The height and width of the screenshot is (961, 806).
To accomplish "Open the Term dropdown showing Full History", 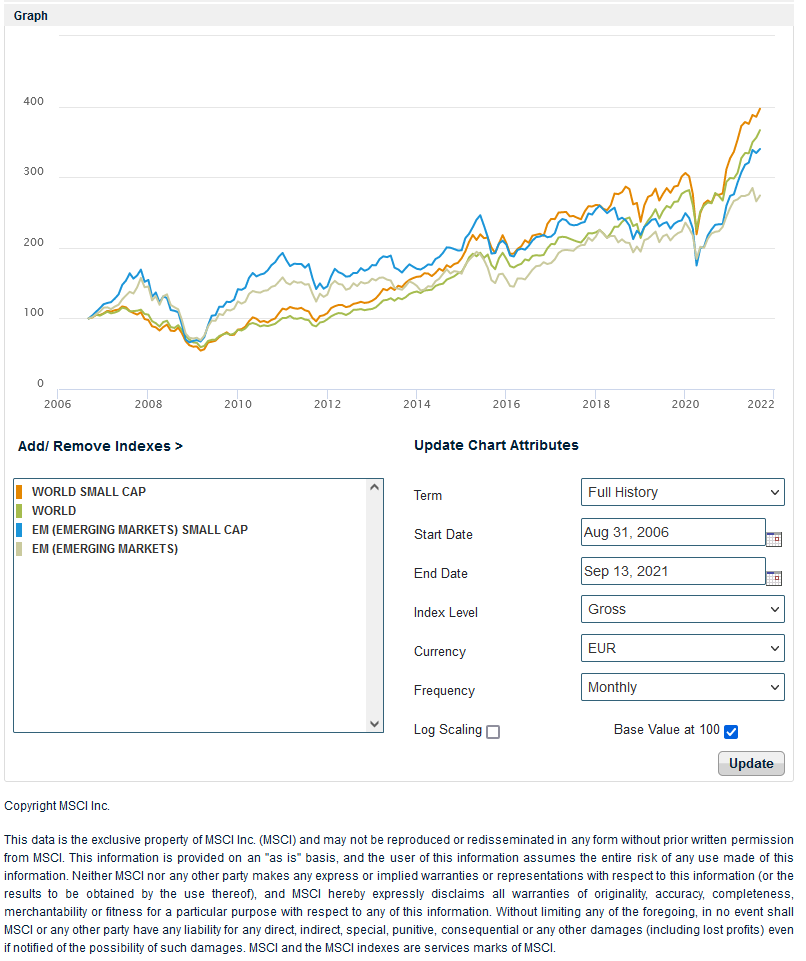I will [682, 492].
